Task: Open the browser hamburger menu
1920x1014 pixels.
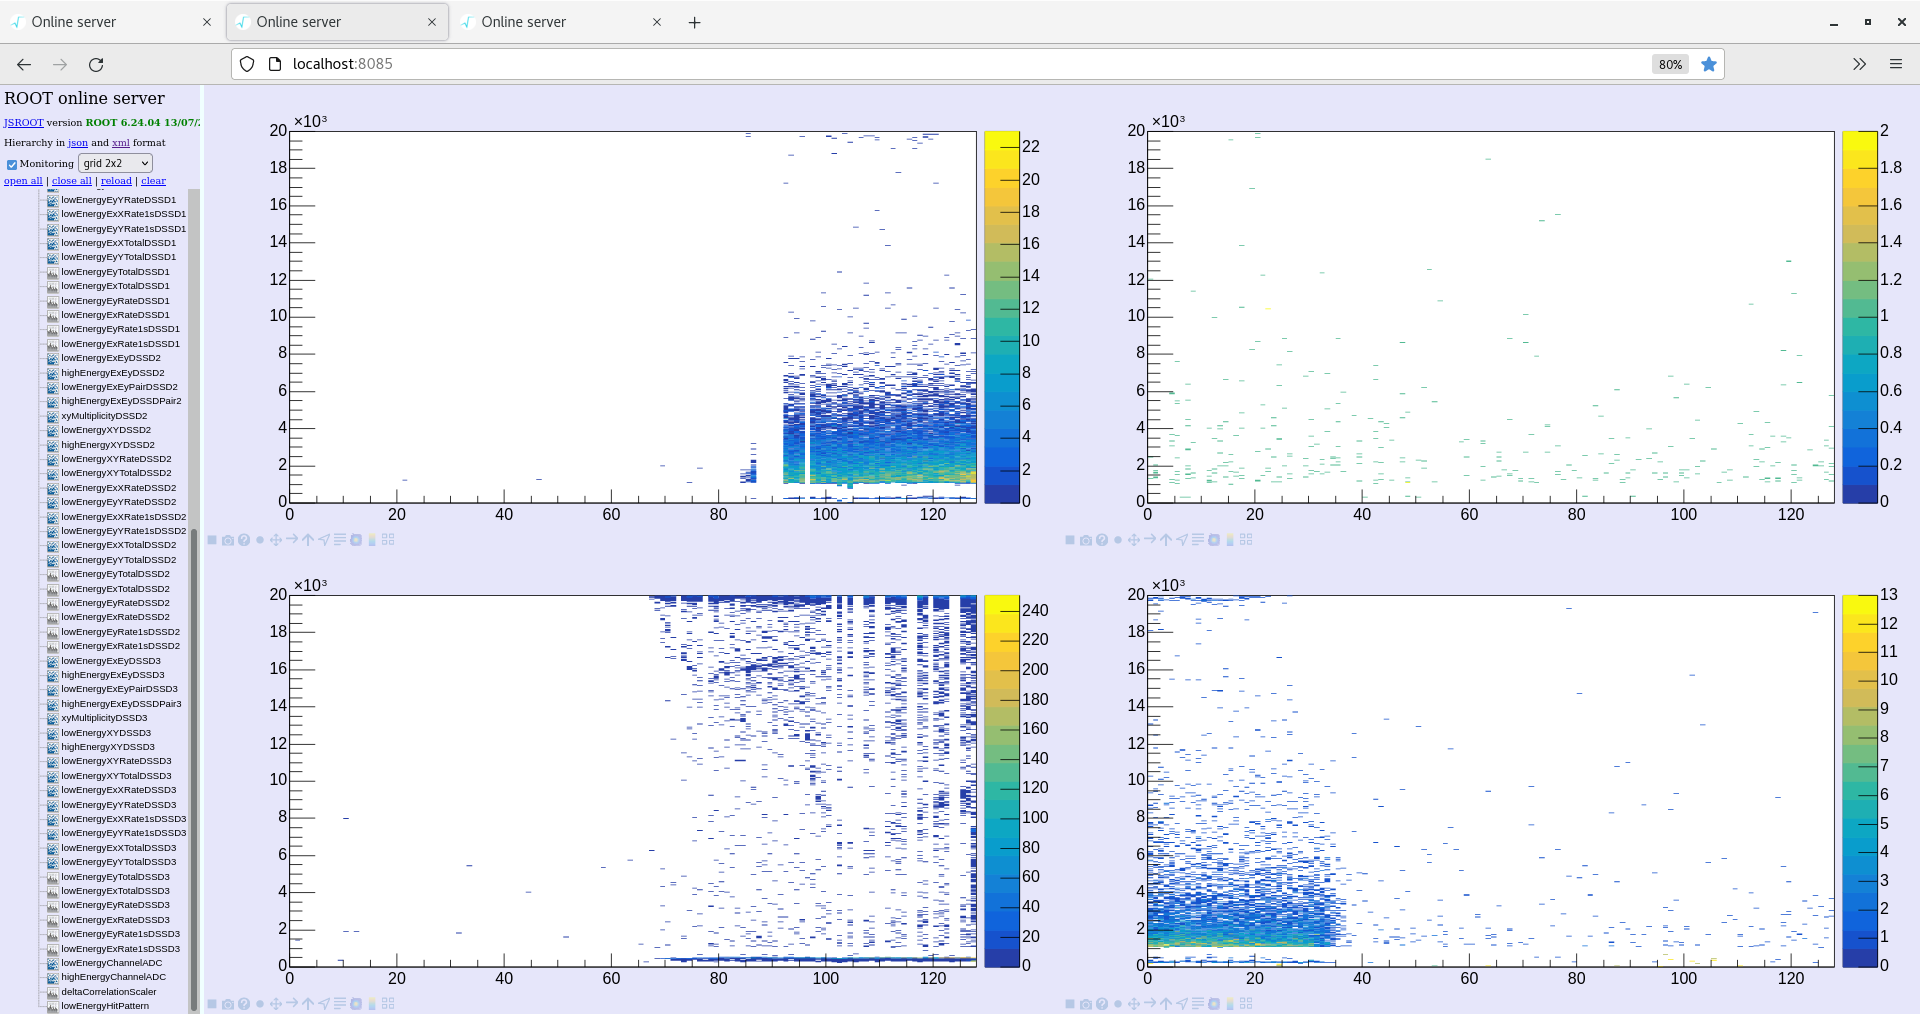Action: coord(1895,64)
